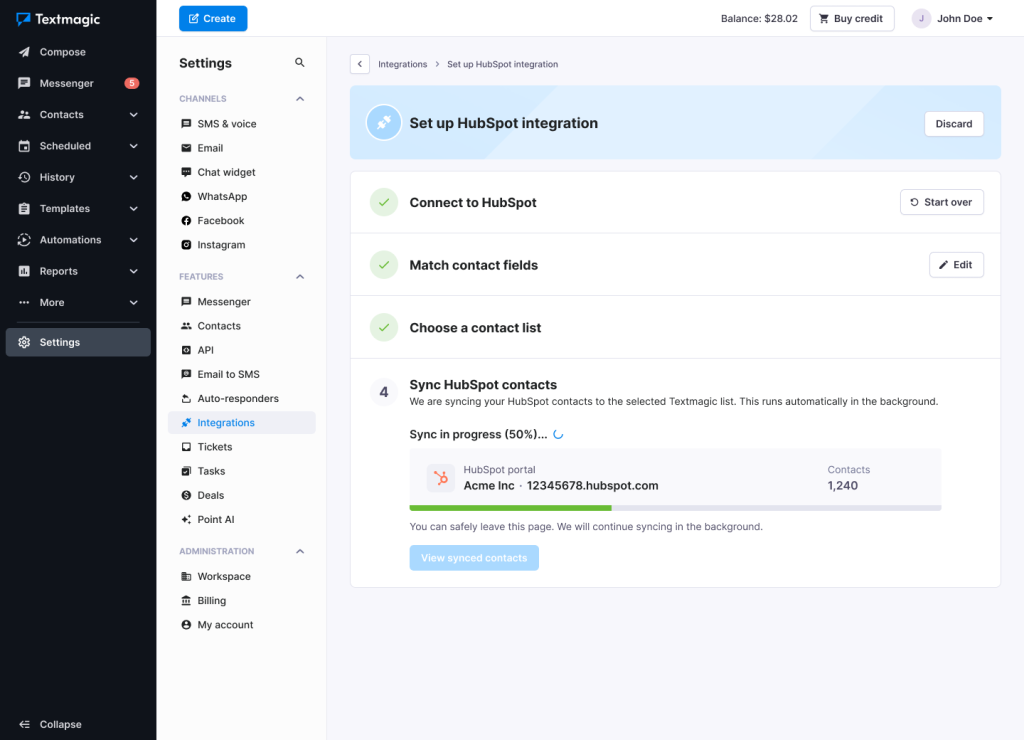This screenshot has width=1024, height=740.
Task: Click Set up HubSpot integration breadcrumb text
Action: (x=502, y=64)
